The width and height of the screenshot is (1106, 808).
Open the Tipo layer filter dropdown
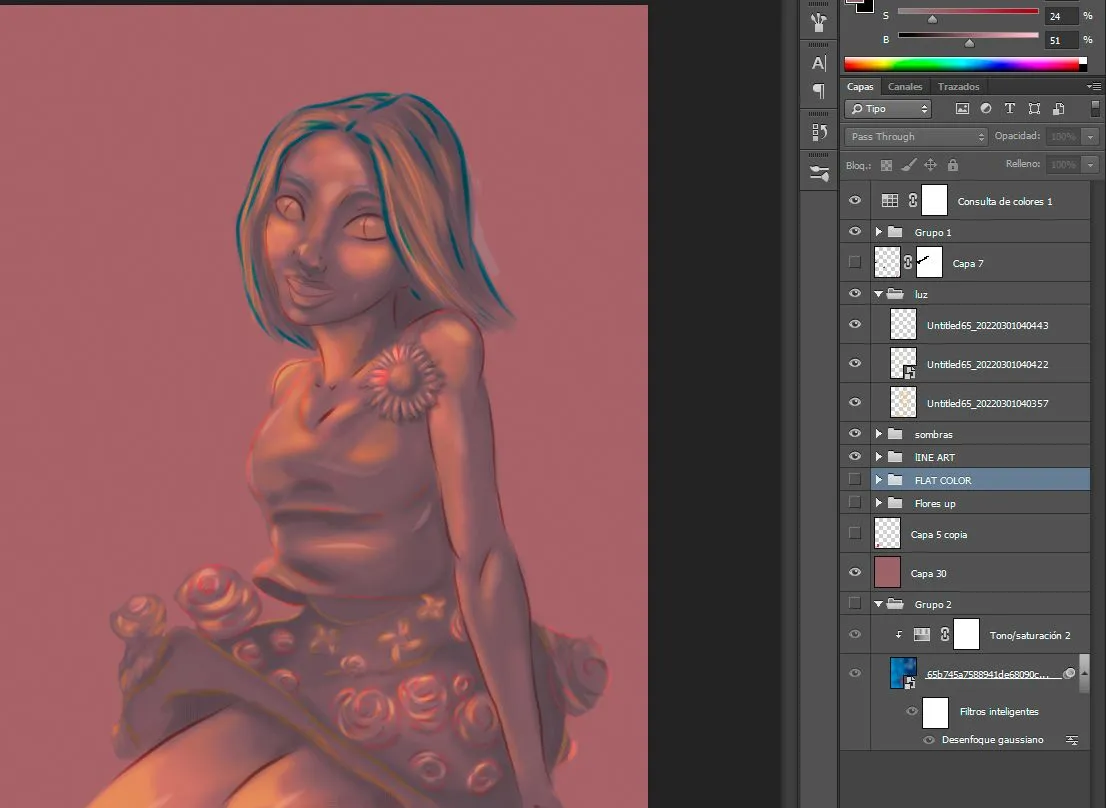pos(888,109)
